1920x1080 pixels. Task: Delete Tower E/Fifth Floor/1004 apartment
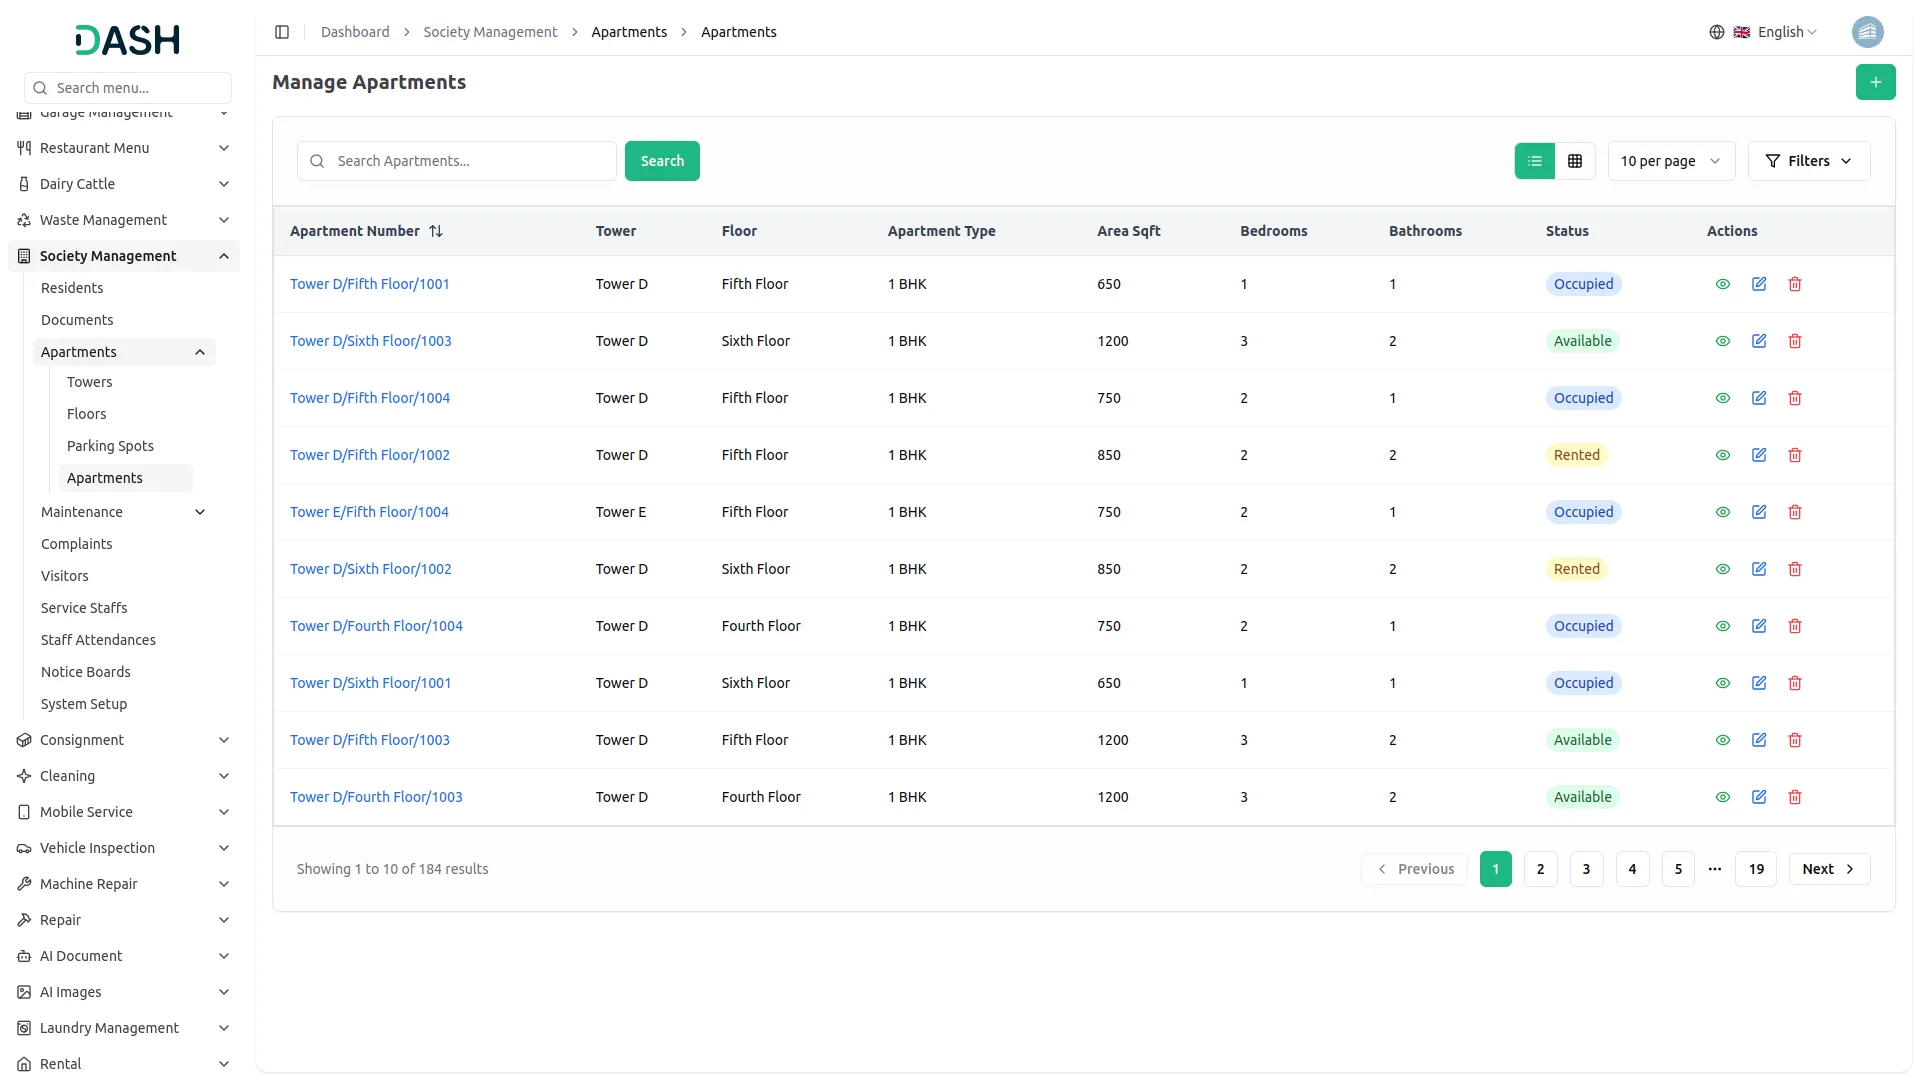[x=1795, y=512]
